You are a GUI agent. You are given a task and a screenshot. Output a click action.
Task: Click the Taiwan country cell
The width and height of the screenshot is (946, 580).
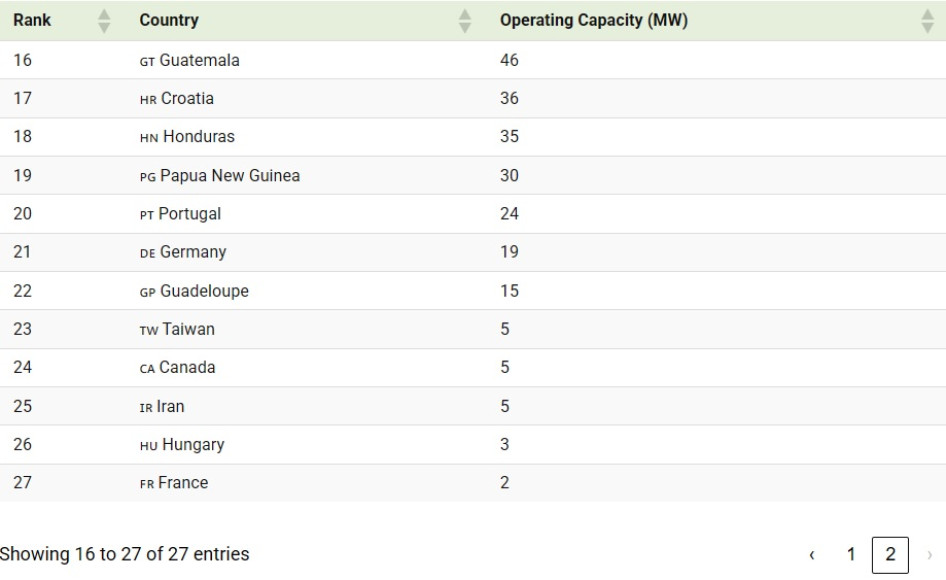pyautogui.click(x=188, y=329)
